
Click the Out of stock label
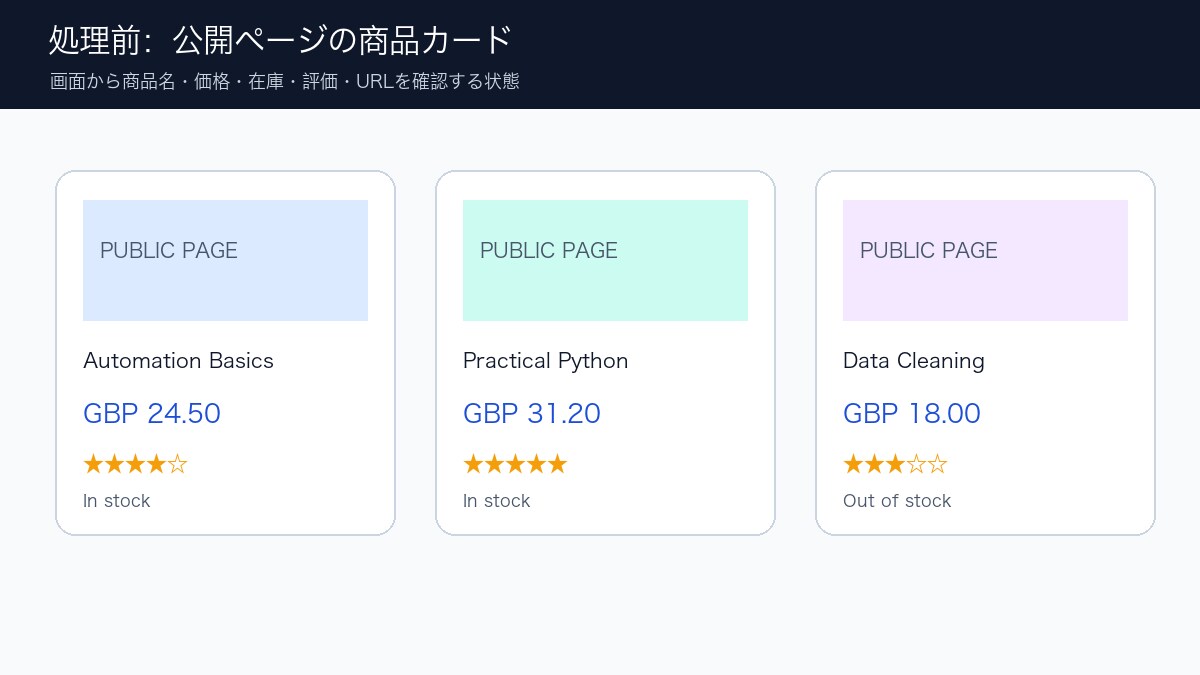[897, 501]
